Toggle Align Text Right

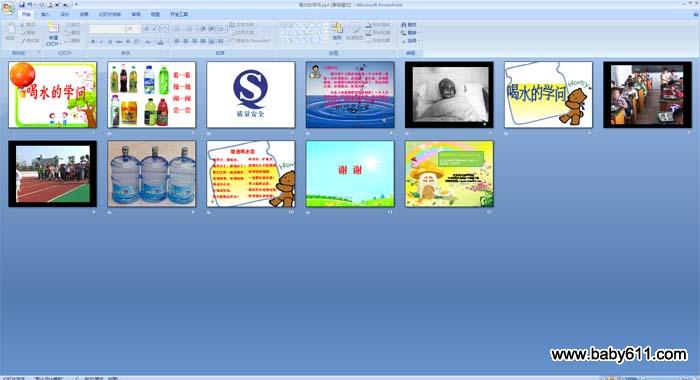pos(195,41)
